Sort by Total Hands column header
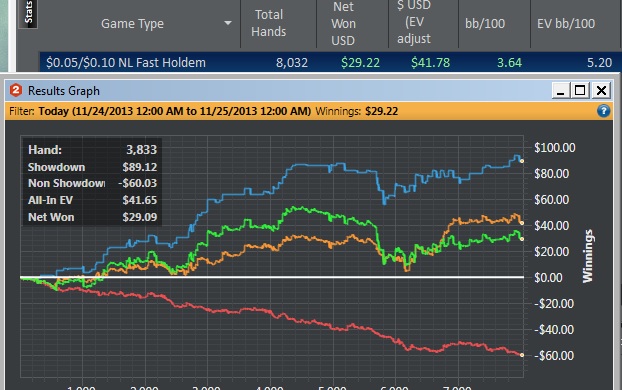 pyautogui.click(x=269, y=23)
